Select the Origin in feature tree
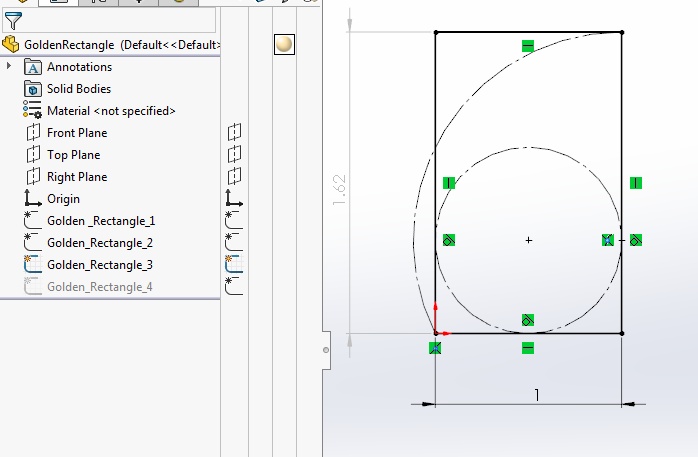Image resolution: width=698 pixels, height=457 pixels. (63, 199)
